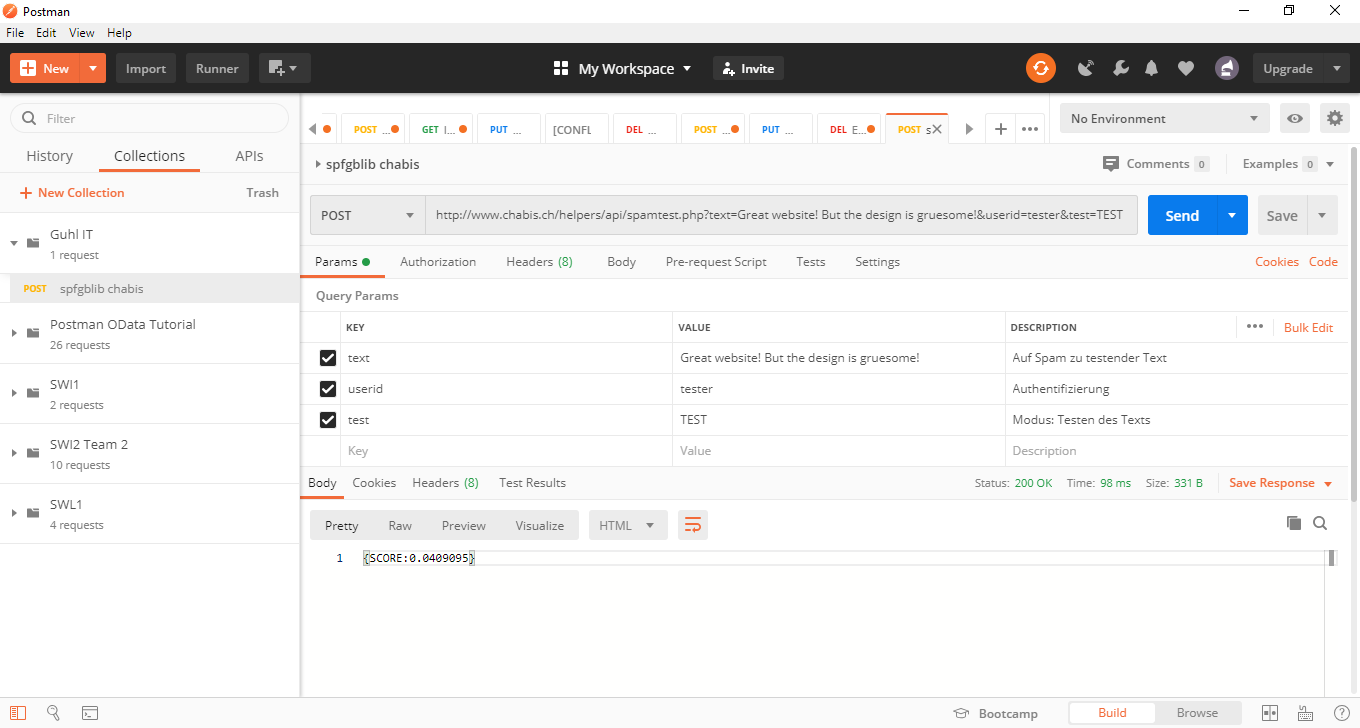This screenshot has height=728, width=1360.
Task: Open keyboard shortcuts icon in status bar
Action: click(1305, 713)
